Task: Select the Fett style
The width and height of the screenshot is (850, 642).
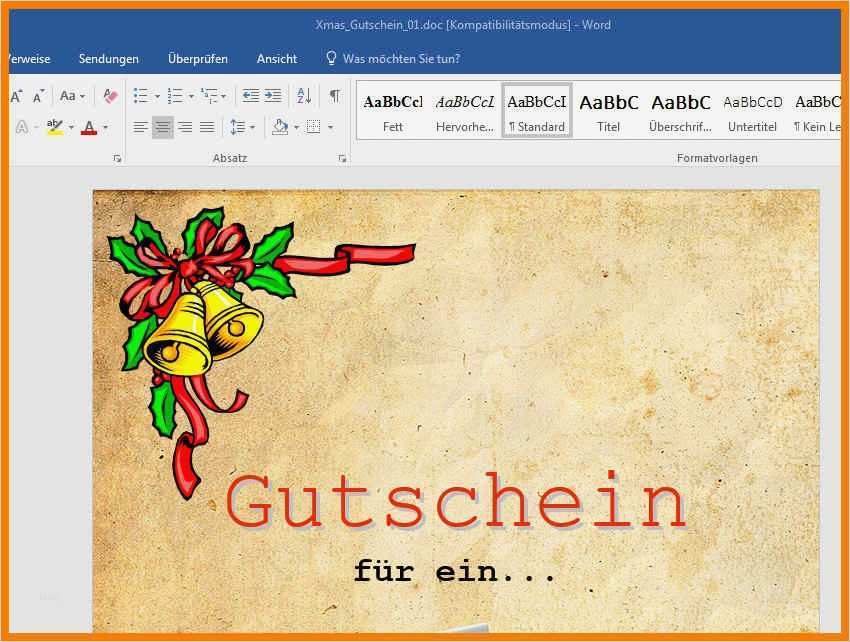Action: coord(391,108)
